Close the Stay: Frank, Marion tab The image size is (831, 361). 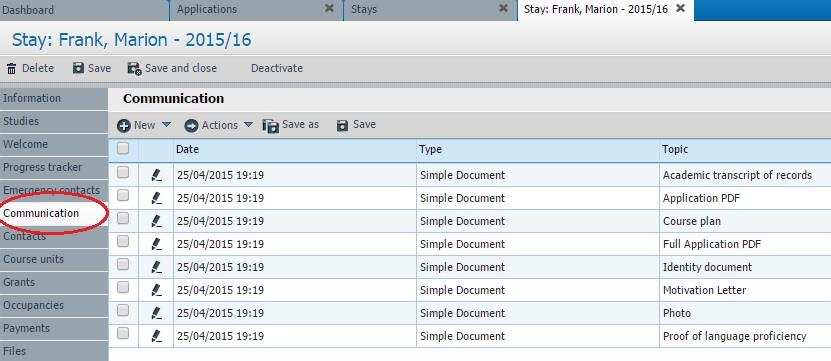681,8
